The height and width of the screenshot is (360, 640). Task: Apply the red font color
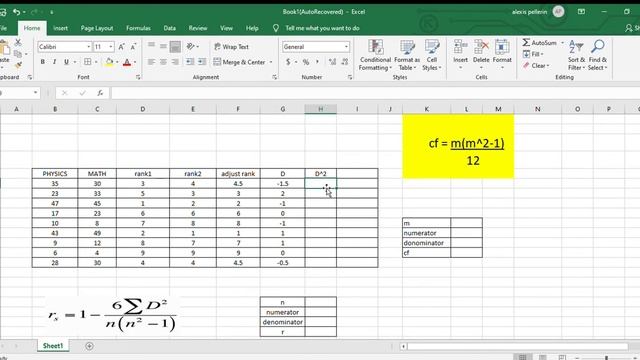[127, 62]
